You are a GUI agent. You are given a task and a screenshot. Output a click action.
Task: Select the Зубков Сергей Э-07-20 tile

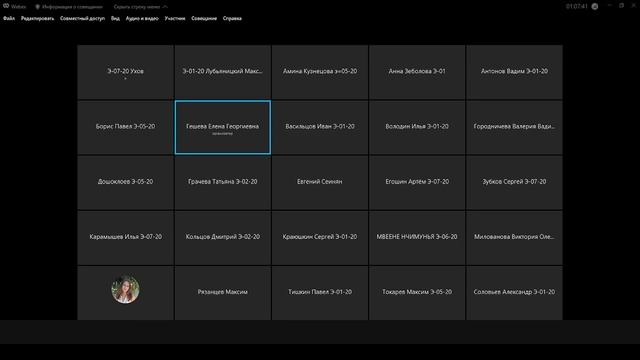pyautogui.click(x=514, y=182)
